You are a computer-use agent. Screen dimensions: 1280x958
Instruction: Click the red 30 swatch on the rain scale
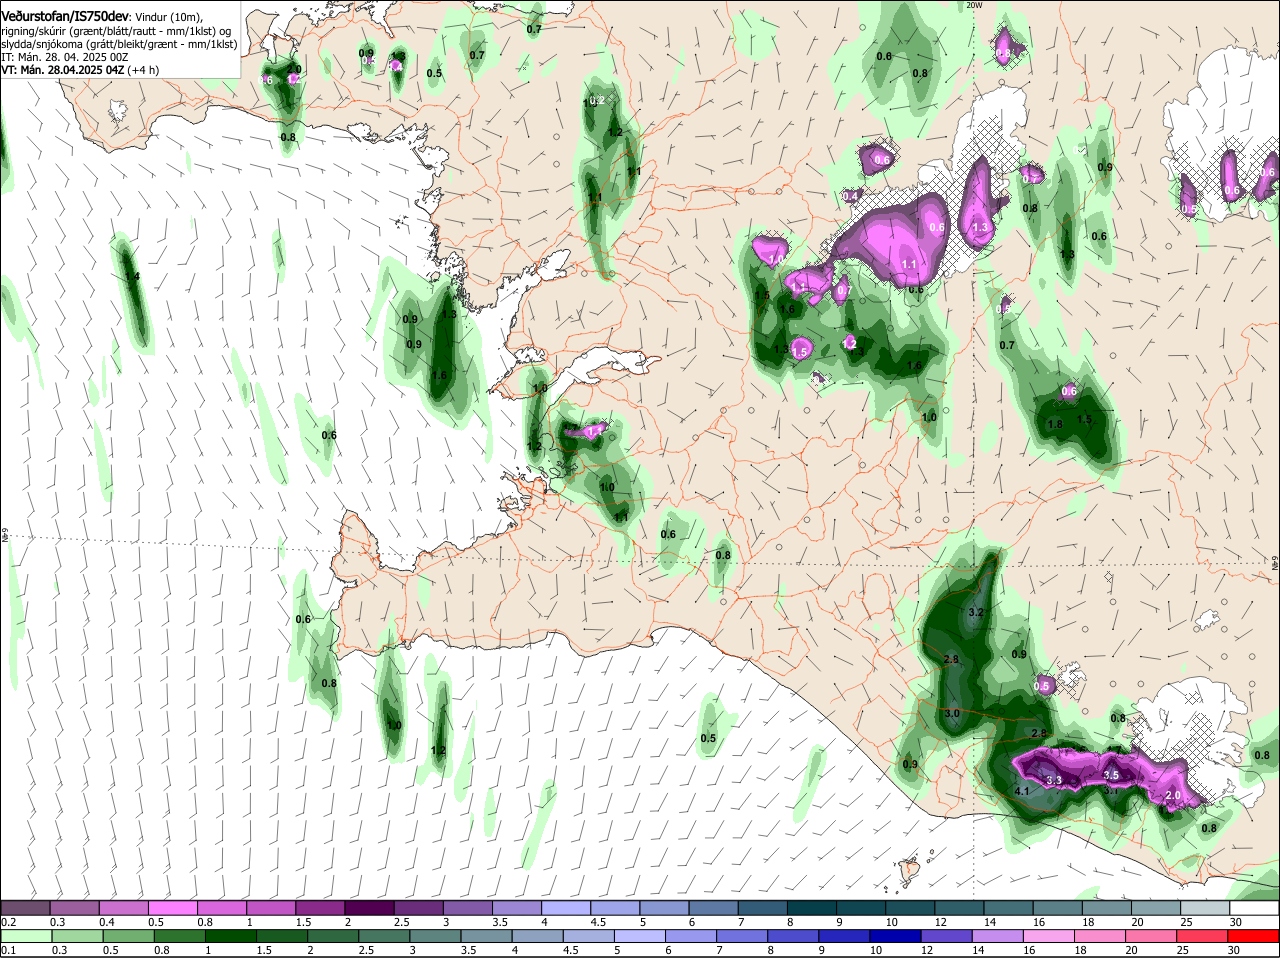[x=1253, y=936]
